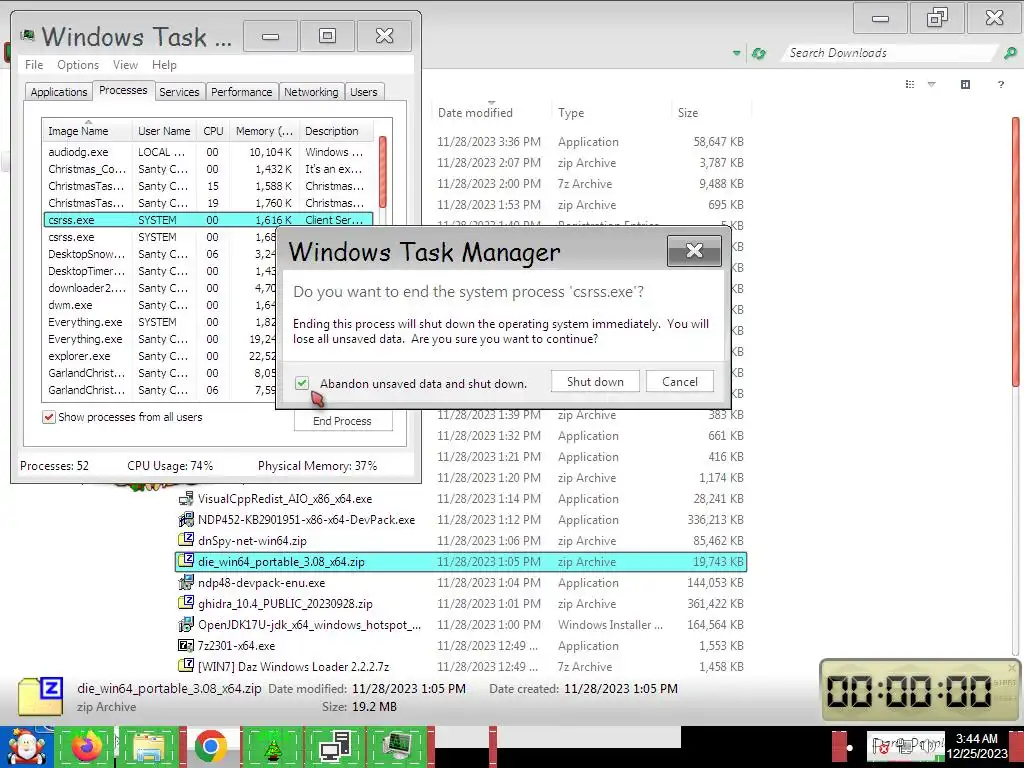This screenshot has height=768, width=1024.
Task: Click icon of ghidra_10.4_PUBLIC zip
Action: tap(186, 603)
